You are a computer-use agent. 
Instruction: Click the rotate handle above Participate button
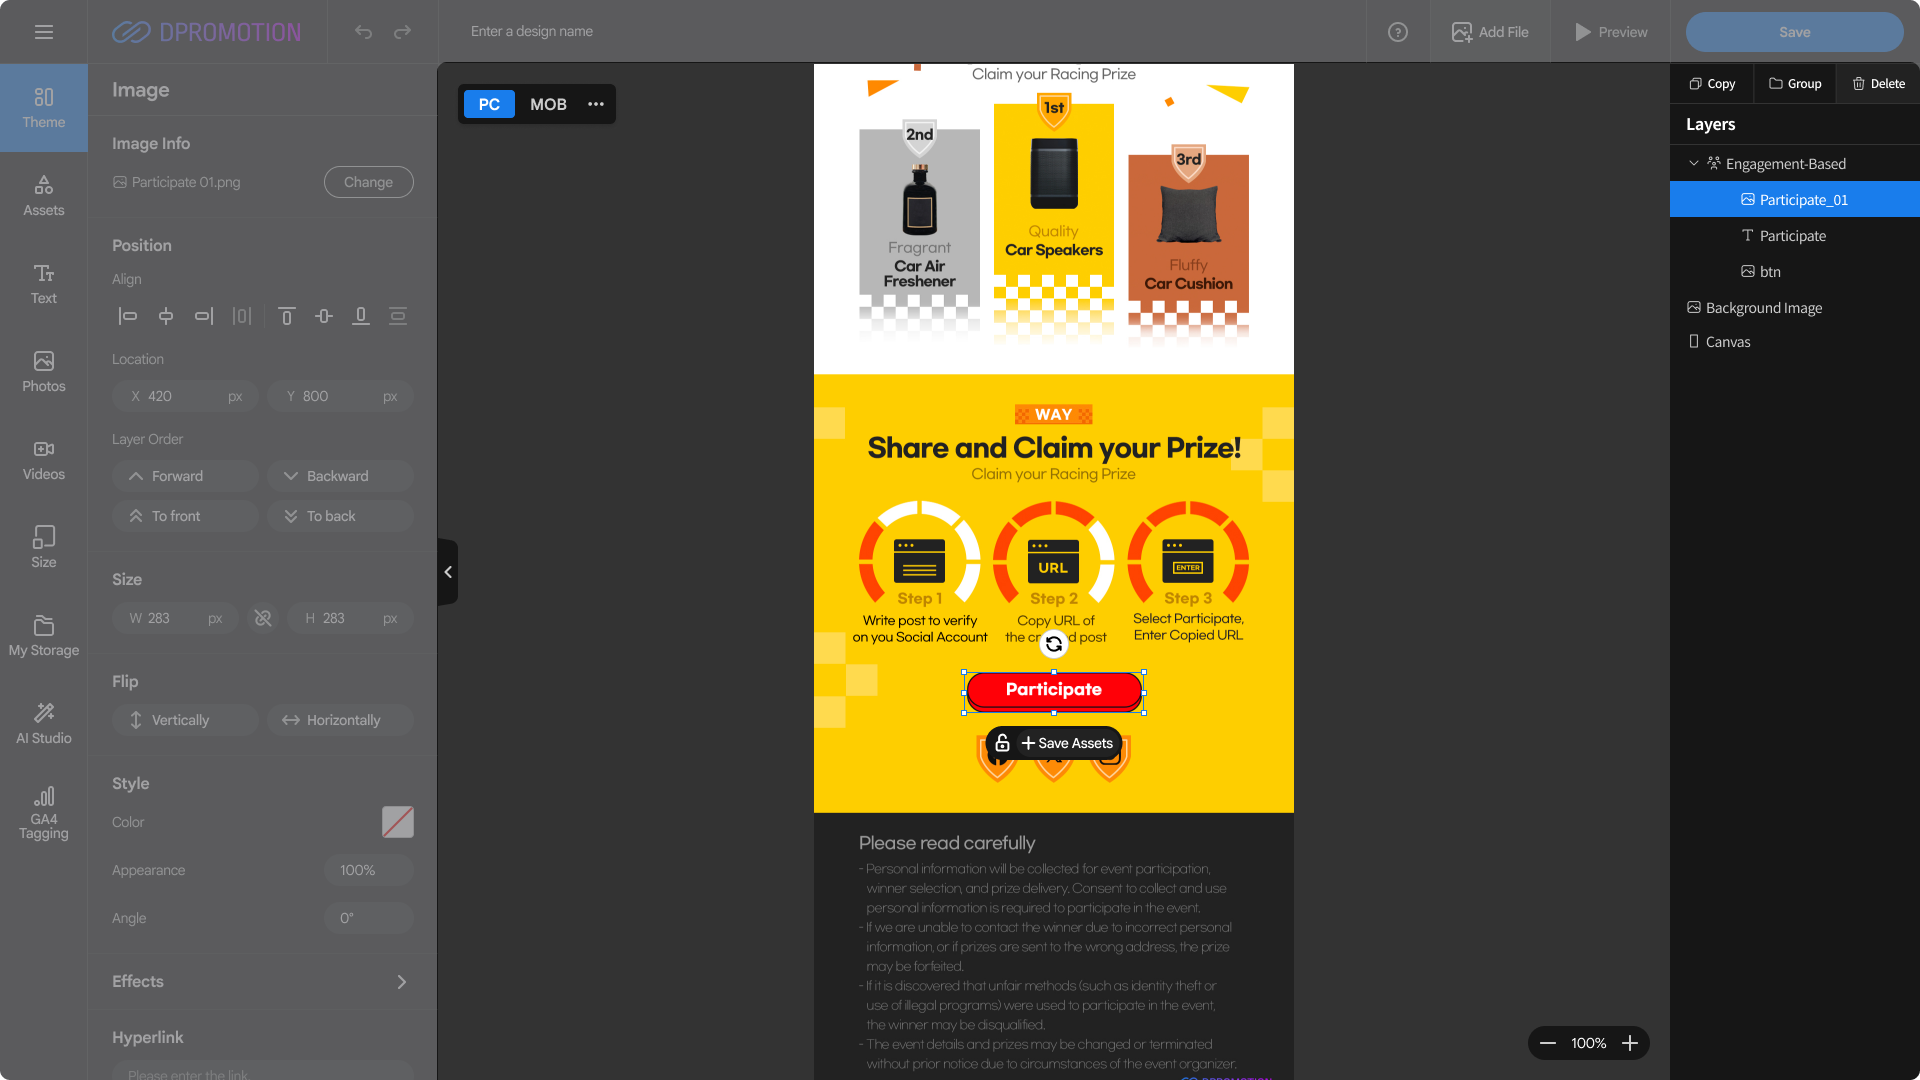tap(1054, 644)
